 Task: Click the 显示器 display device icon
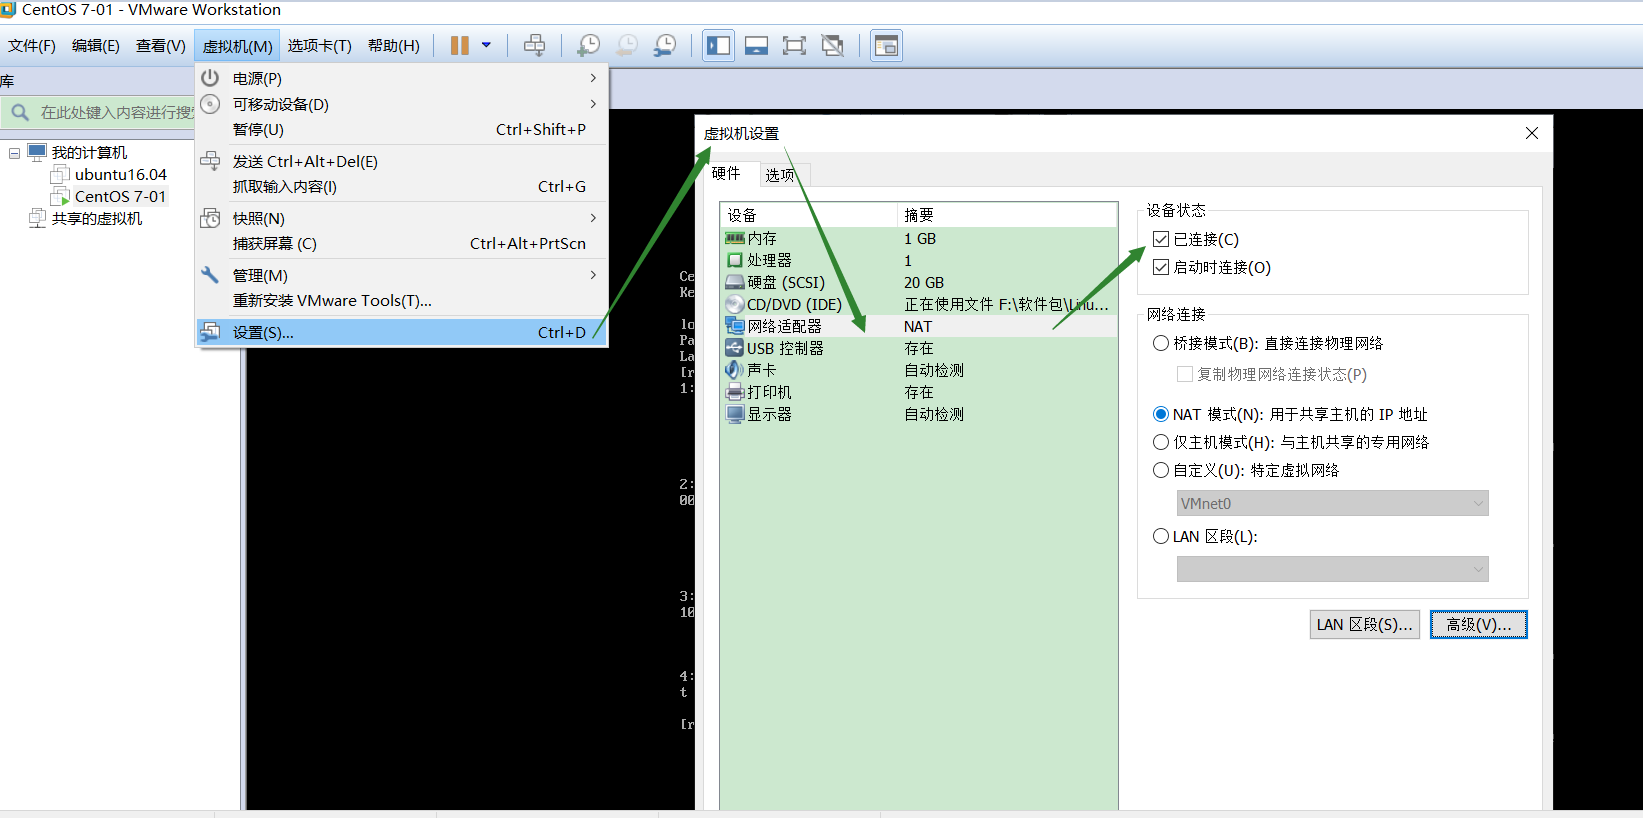click(x=735, y=414)
